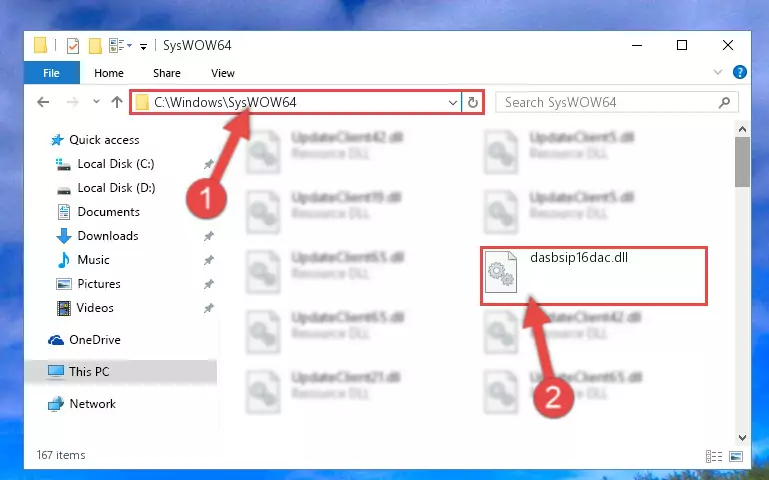Expand the ribbon with the chevron

tap(718, 73)
